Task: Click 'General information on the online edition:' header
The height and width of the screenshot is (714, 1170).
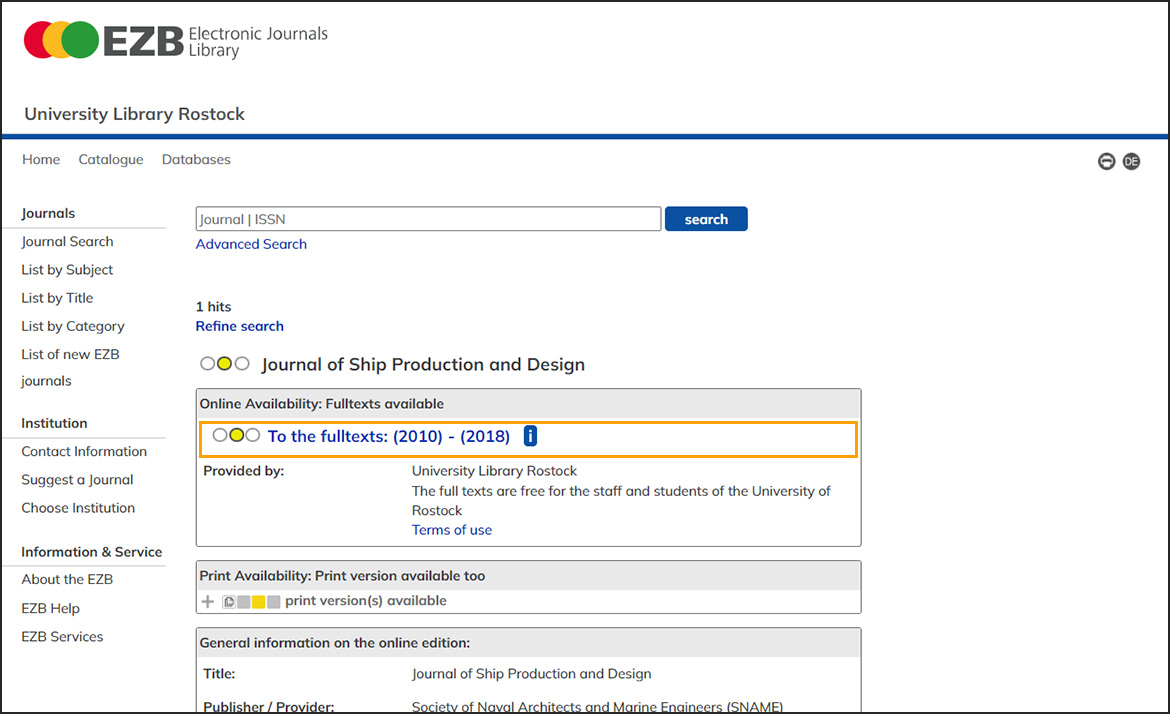Action: click(335, 643)
